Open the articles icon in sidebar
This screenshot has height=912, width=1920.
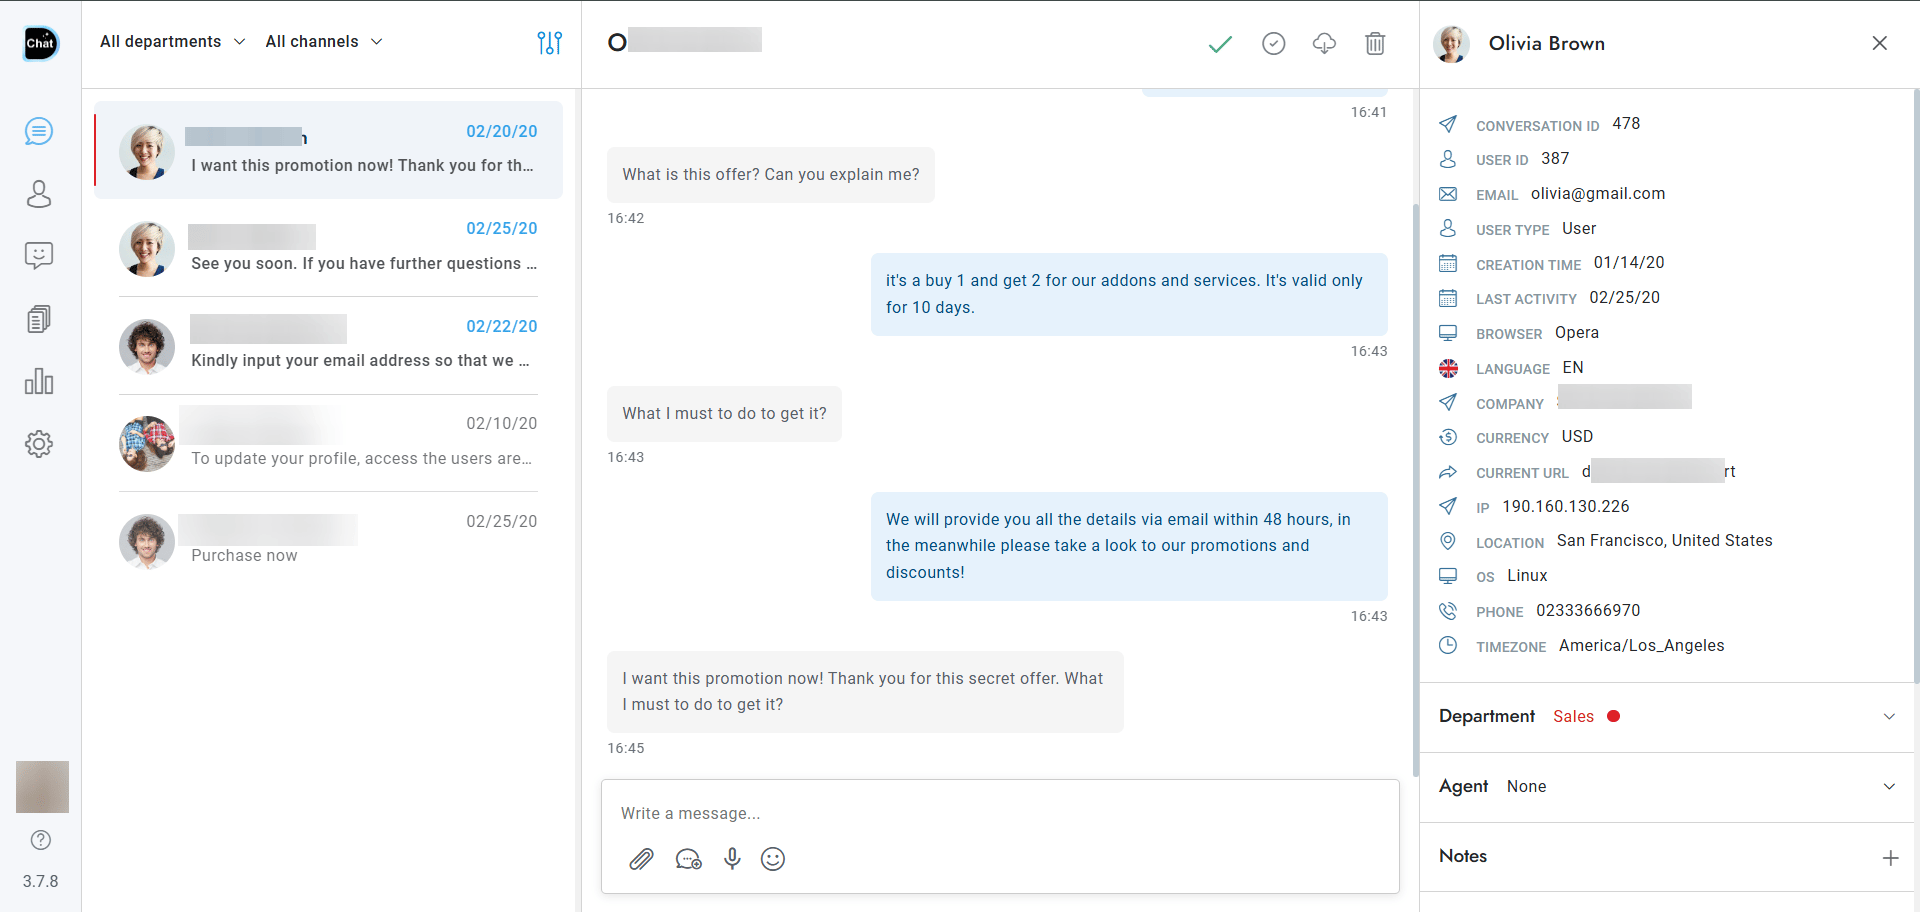pos(39,319)
